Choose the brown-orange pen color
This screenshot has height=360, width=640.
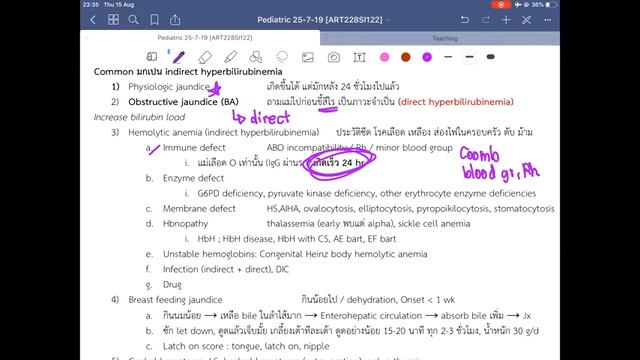[x=406, y=57]
